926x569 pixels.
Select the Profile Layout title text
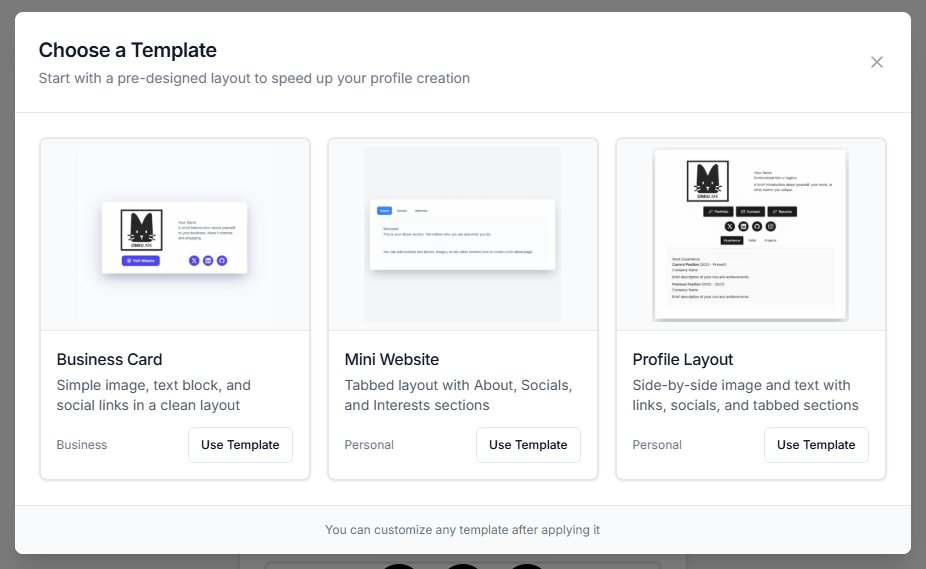click(x=683, y=359)
